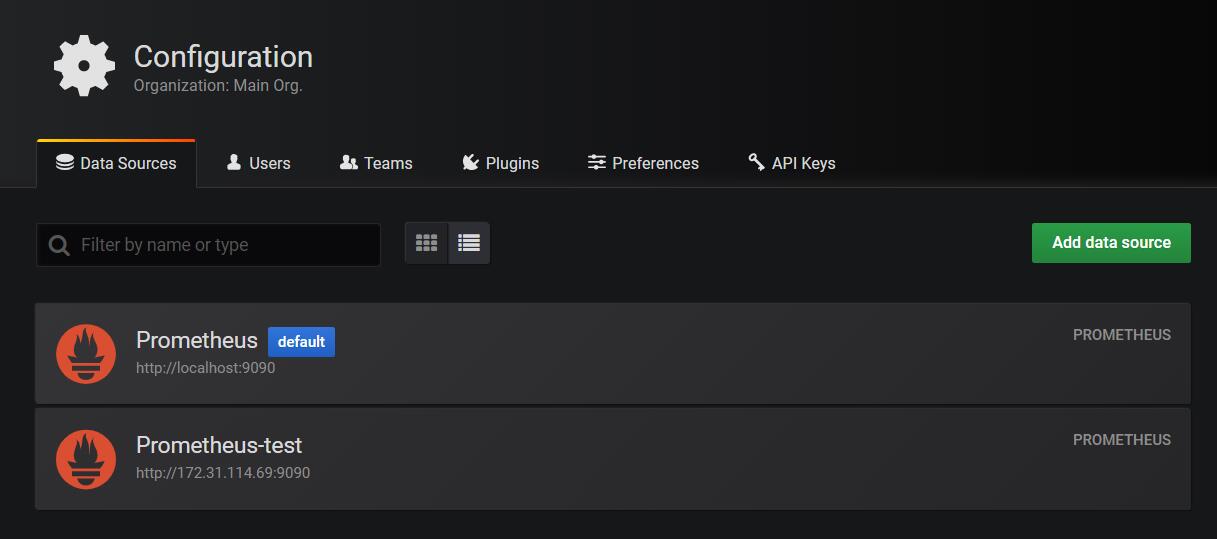Select the API Keys tab
This screenshot has height=539, width=1217.
click(791, 163)
